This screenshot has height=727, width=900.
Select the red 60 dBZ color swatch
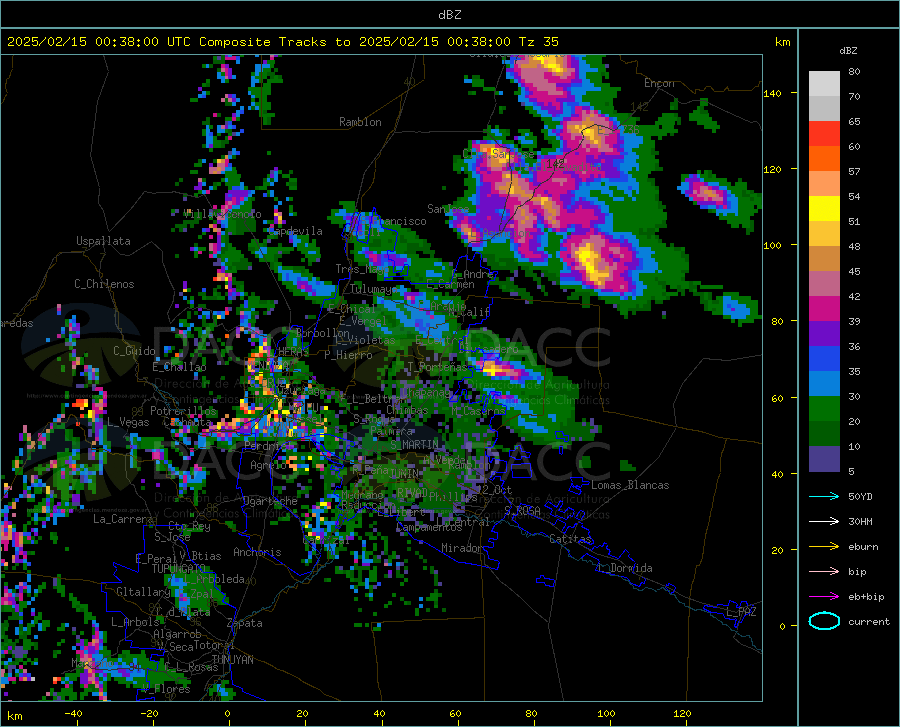coord(824,134)
